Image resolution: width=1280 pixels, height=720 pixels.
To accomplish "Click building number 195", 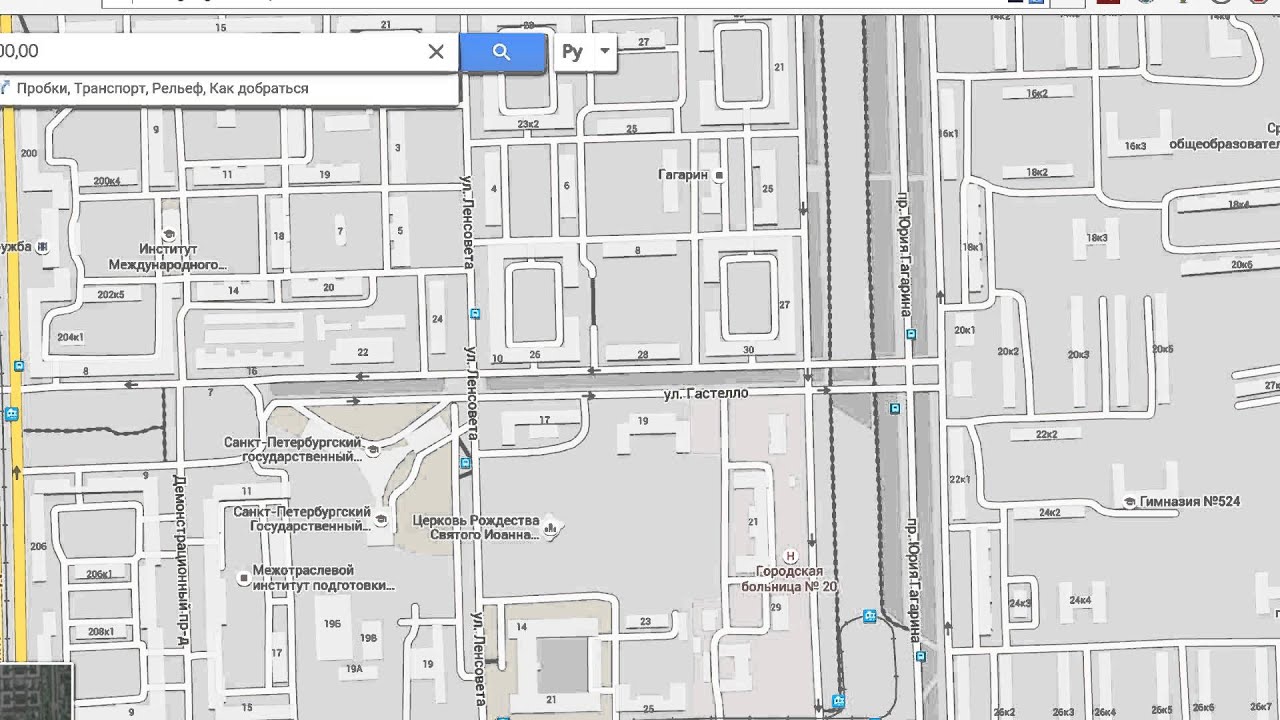I will [332, 624].
